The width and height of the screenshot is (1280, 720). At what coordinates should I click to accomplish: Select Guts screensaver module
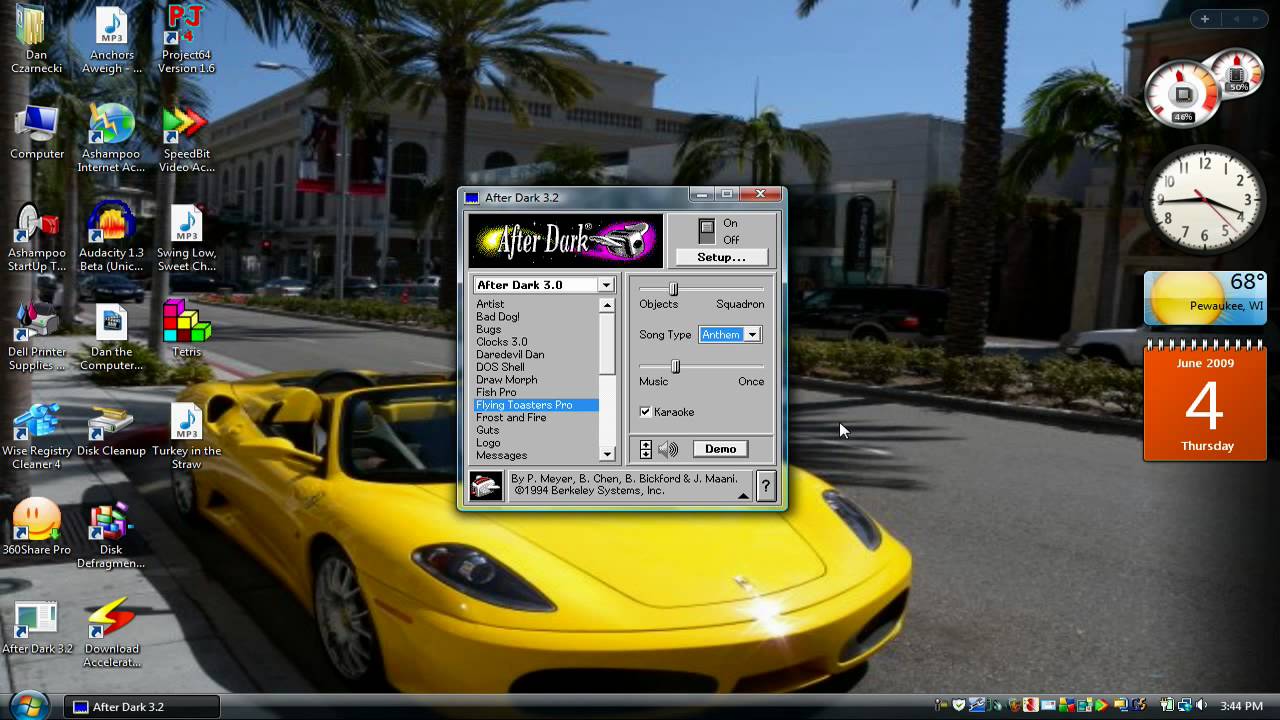[x=536, y=430]
